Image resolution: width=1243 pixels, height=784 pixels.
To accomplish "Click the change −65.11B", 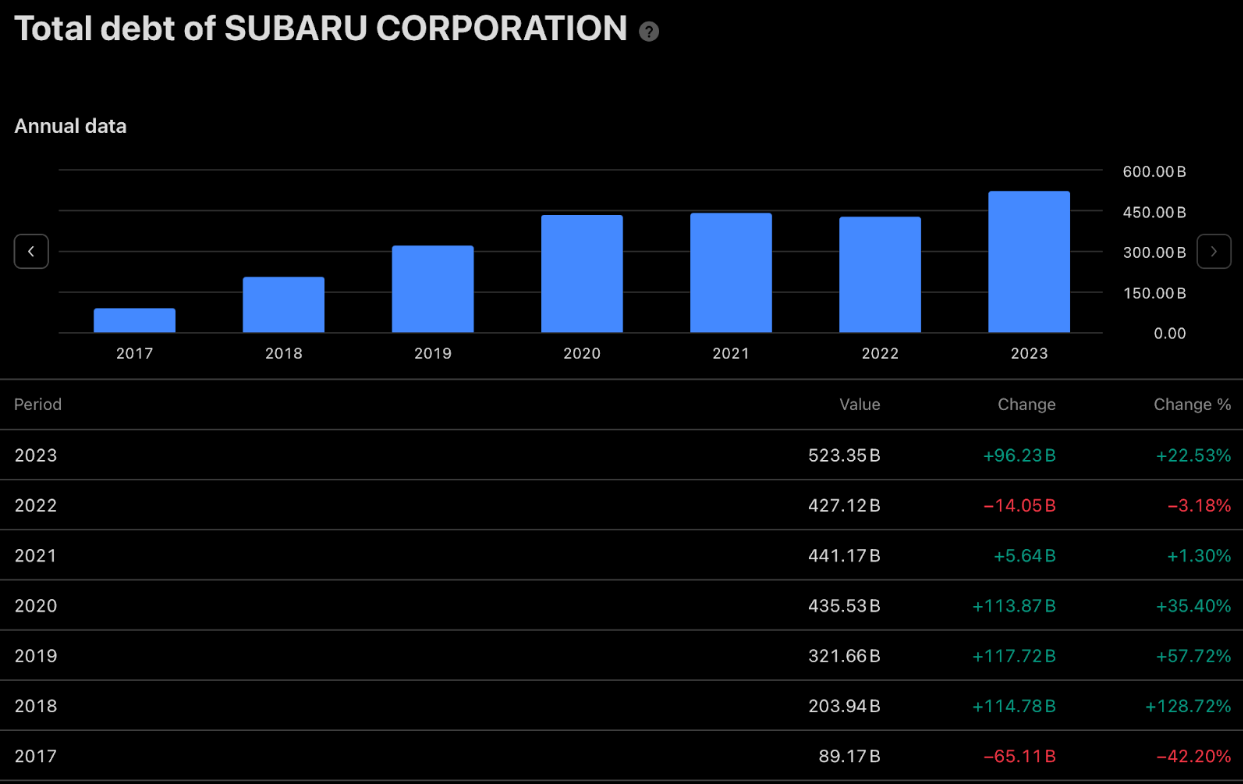I will click(x=1019, y=756).
